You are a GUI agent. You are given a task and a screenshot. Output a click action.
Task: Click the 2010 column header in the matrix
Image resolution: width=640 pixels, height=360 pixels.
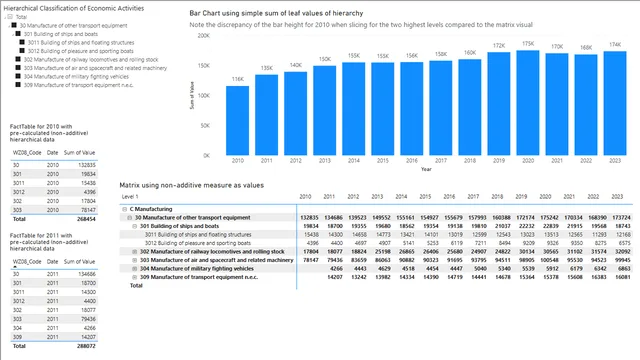(305, 197)
